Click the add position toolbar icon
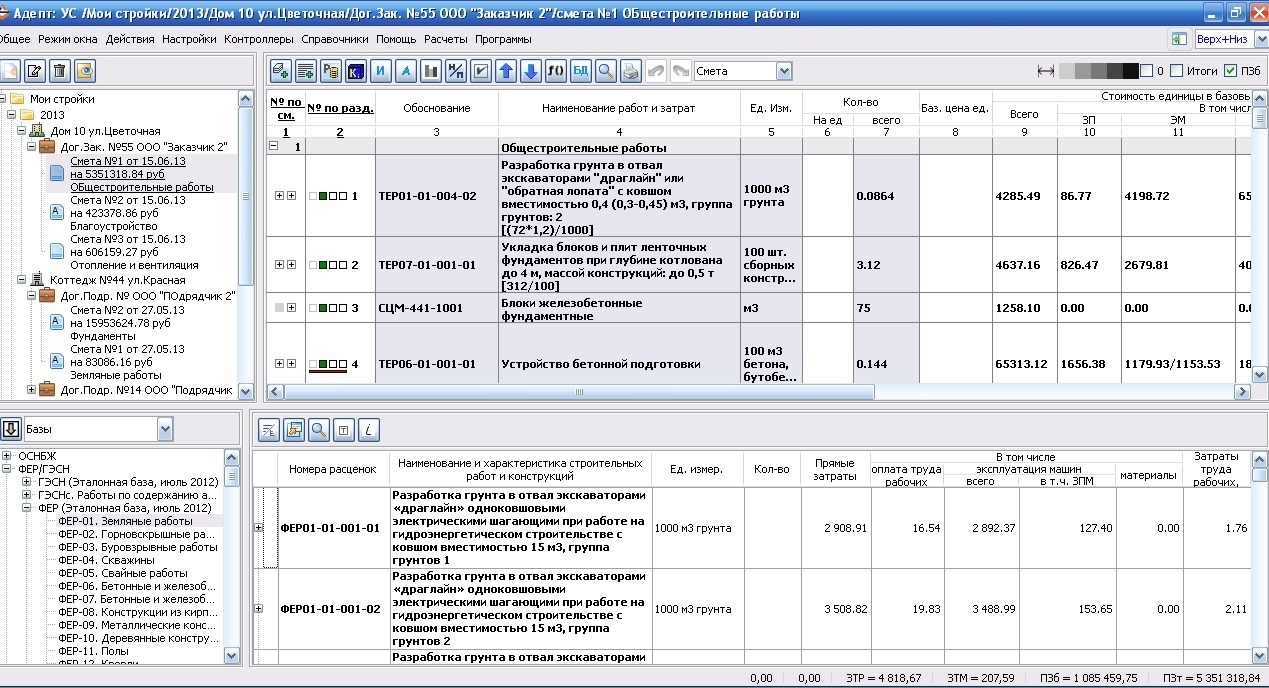 281,71
